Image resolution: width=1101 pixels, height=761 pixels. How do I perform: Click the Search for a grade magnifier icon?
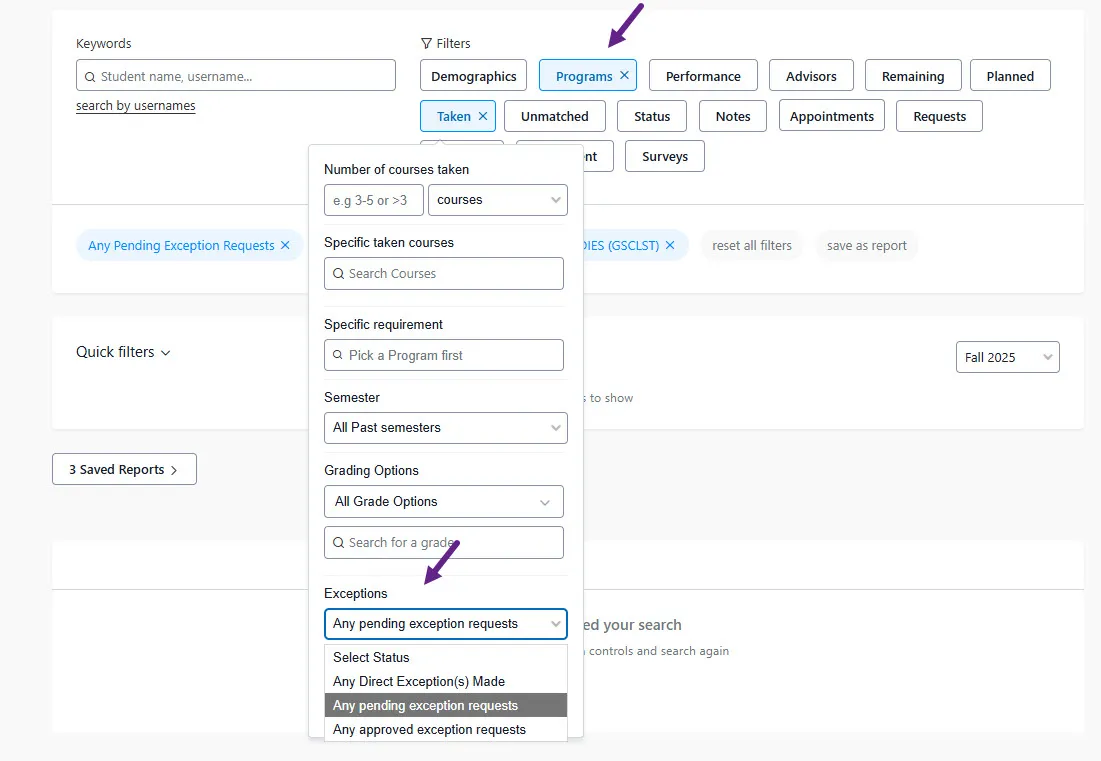tap(338, 543)
